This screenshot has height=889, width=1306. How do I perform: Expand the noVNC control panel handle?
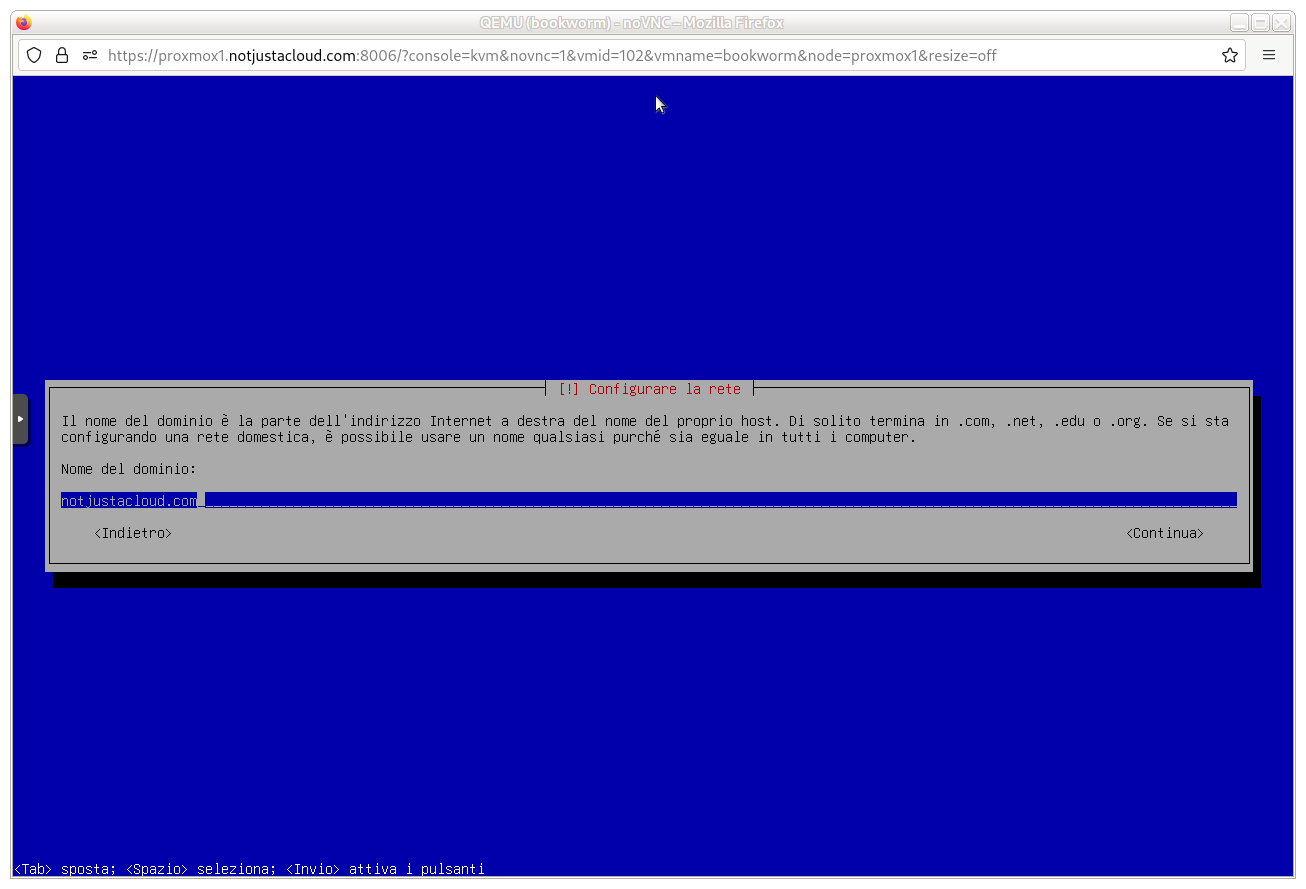click(20, 419)
